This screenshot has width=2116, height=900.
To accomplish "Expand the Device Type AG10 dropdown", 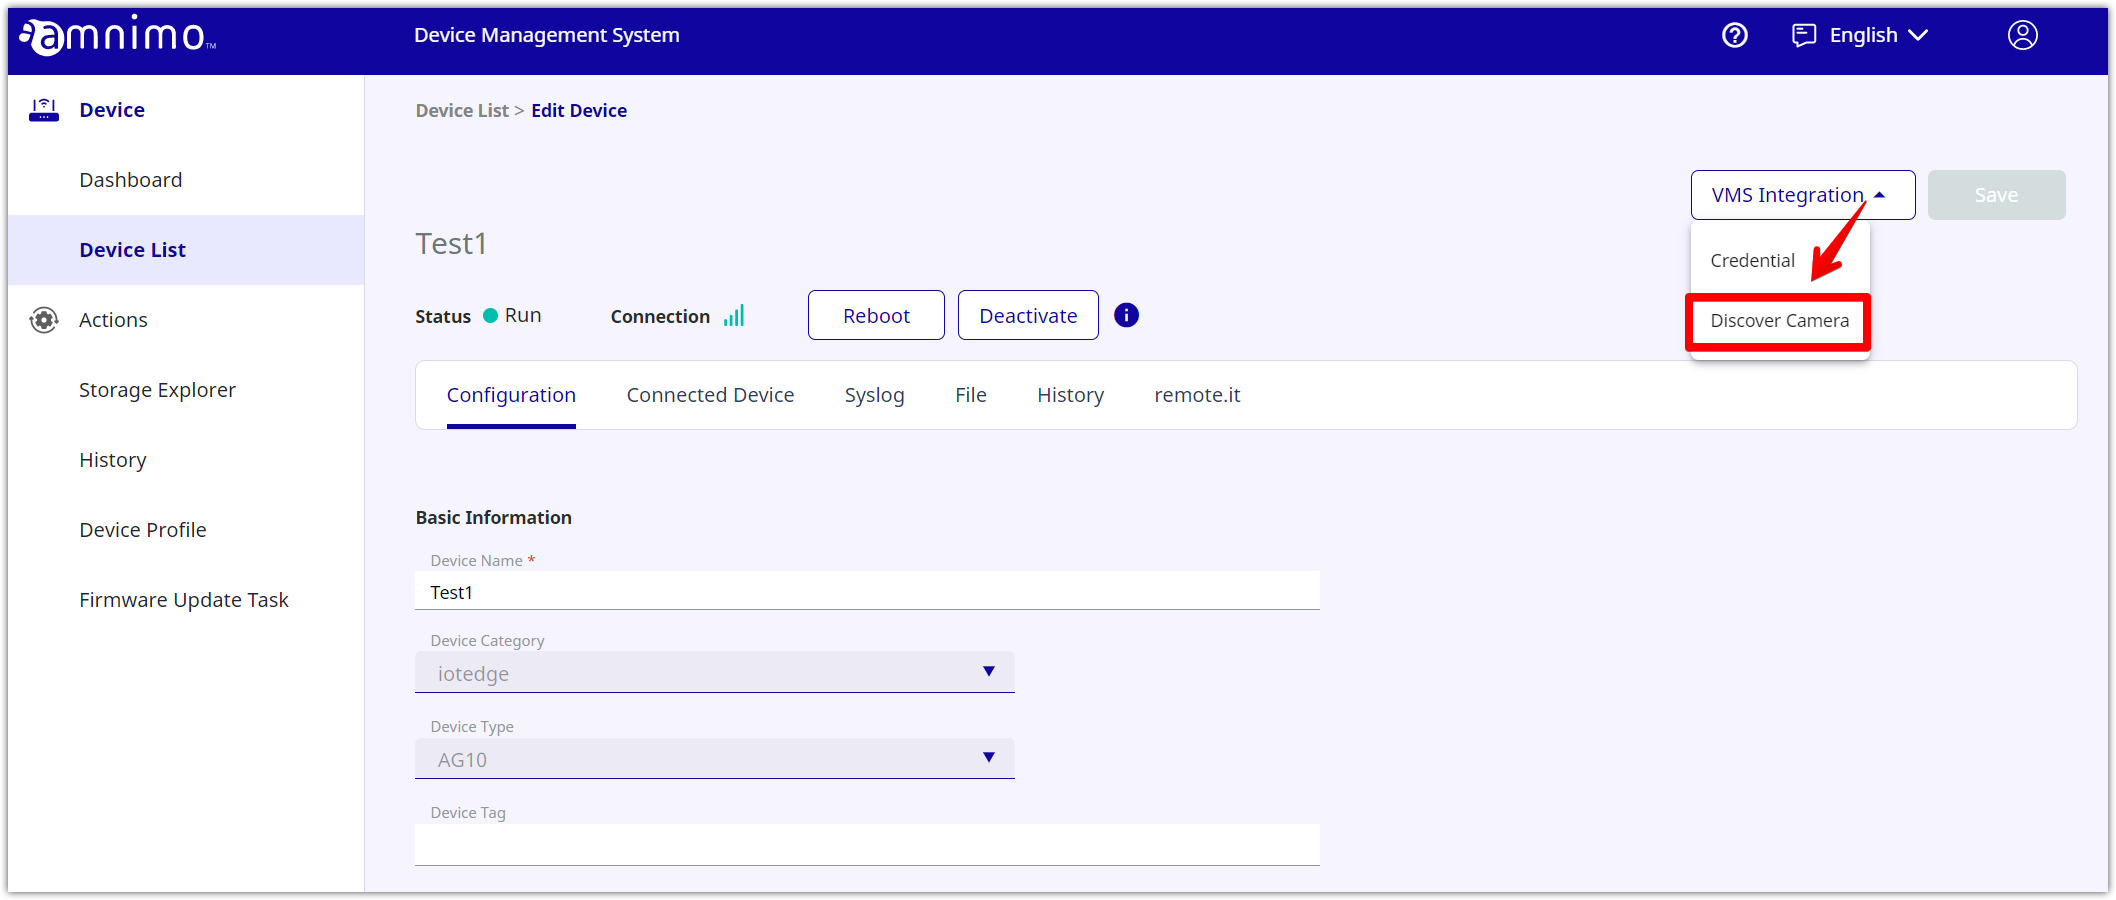I will (x=714, y=759).
